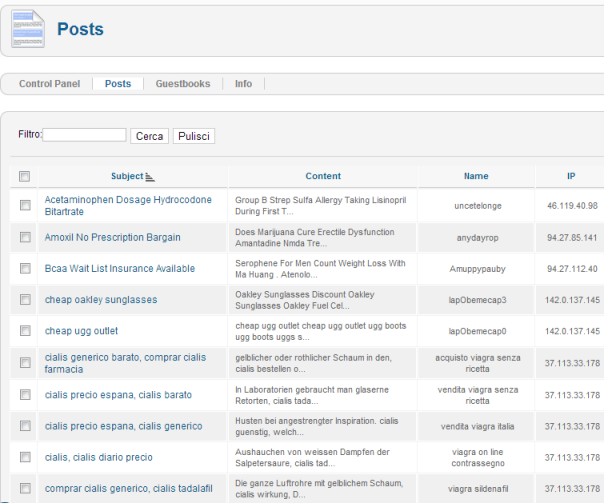Check the cialis, cialis diario precio checkbox
604x503 pixels.
[25, 457]
